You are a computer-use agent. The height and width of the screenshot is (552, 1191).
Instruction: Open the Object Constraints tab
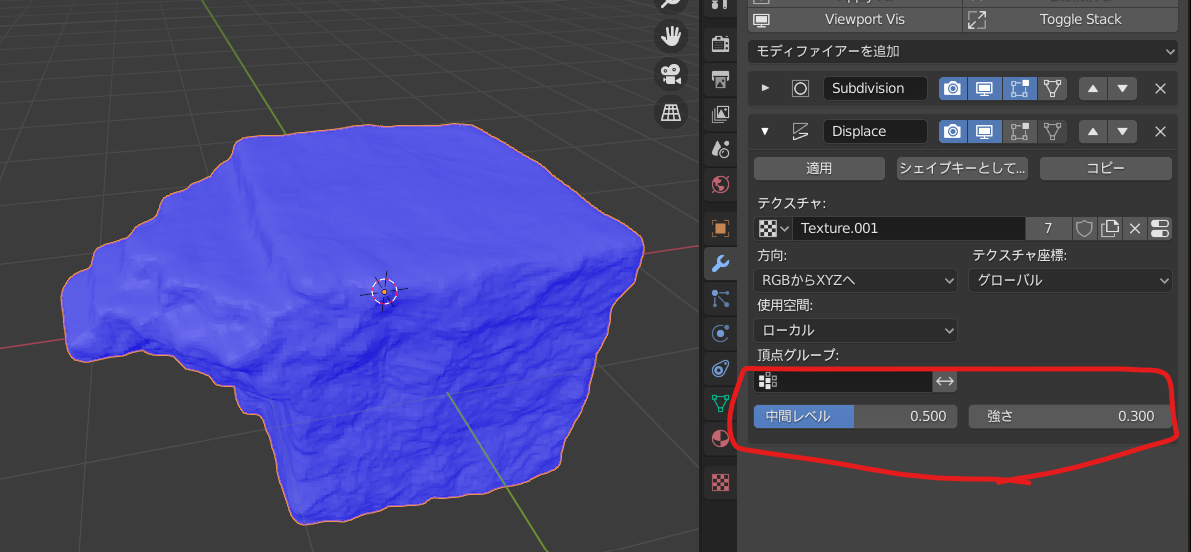(719, 368)
